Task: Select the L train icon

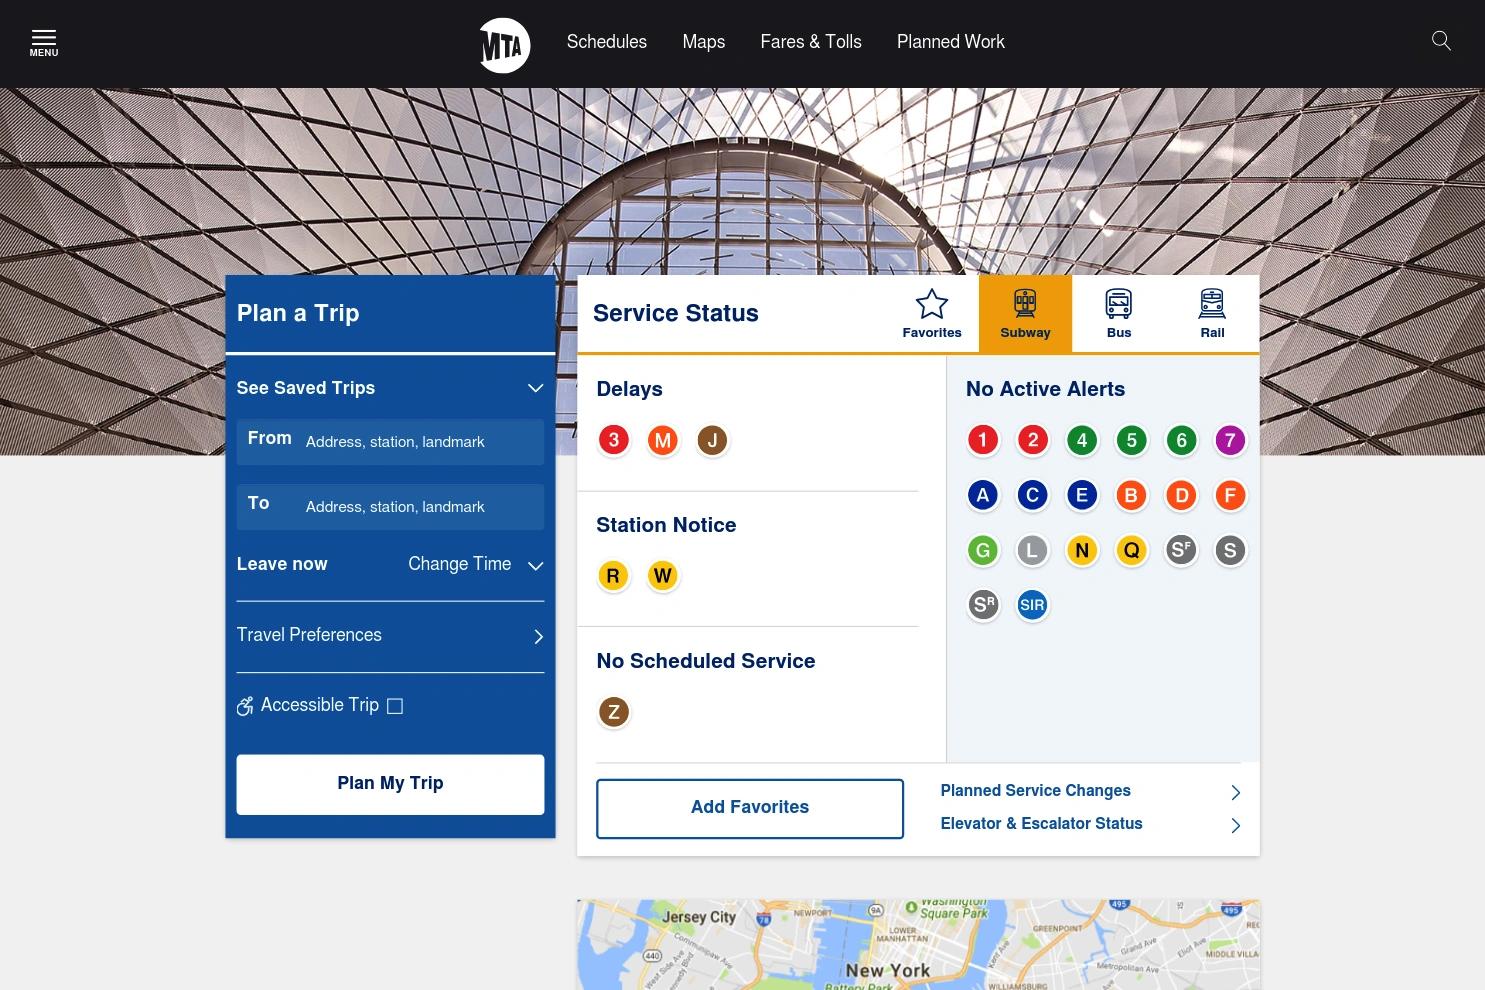Action: point(1033,550)
